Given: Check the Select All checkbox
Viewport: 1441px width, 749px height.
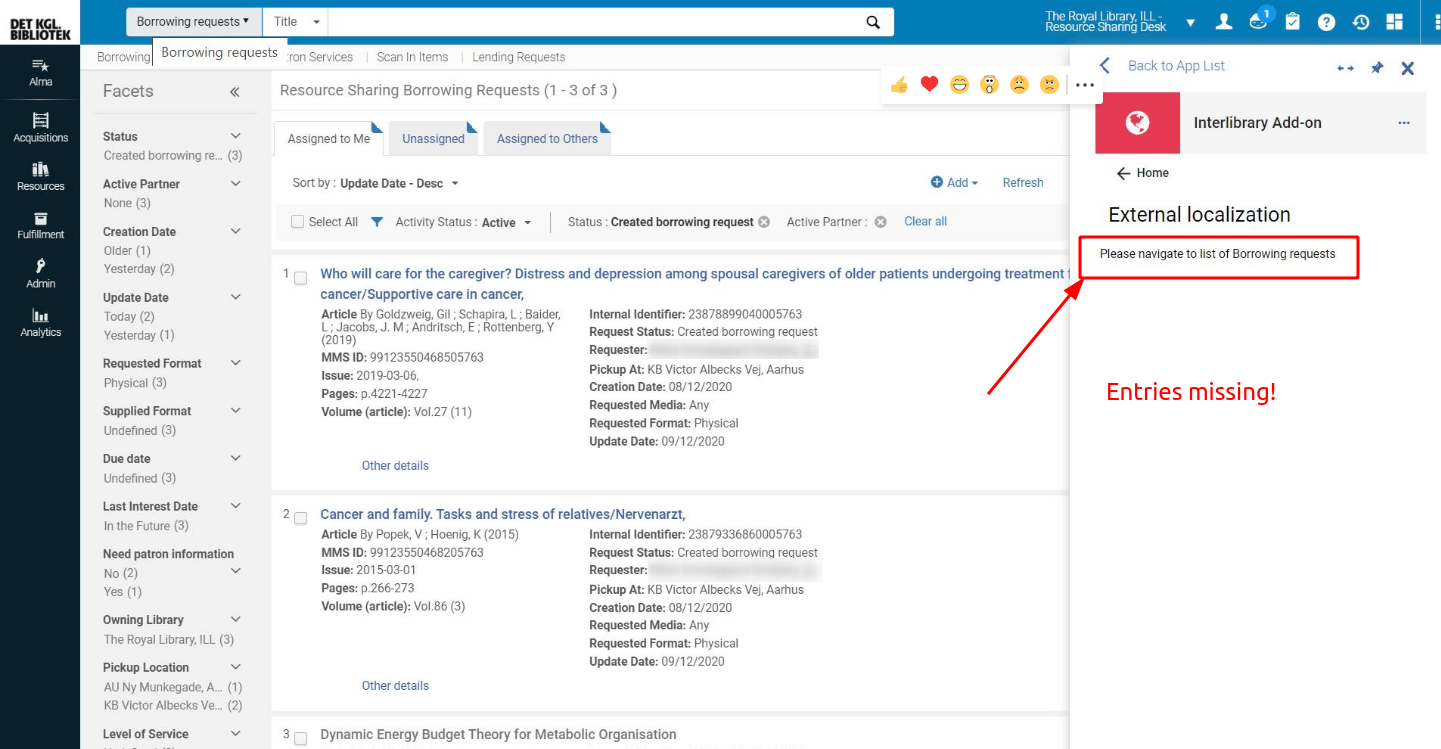Looking at the screenshot, I should coord(296,221).
